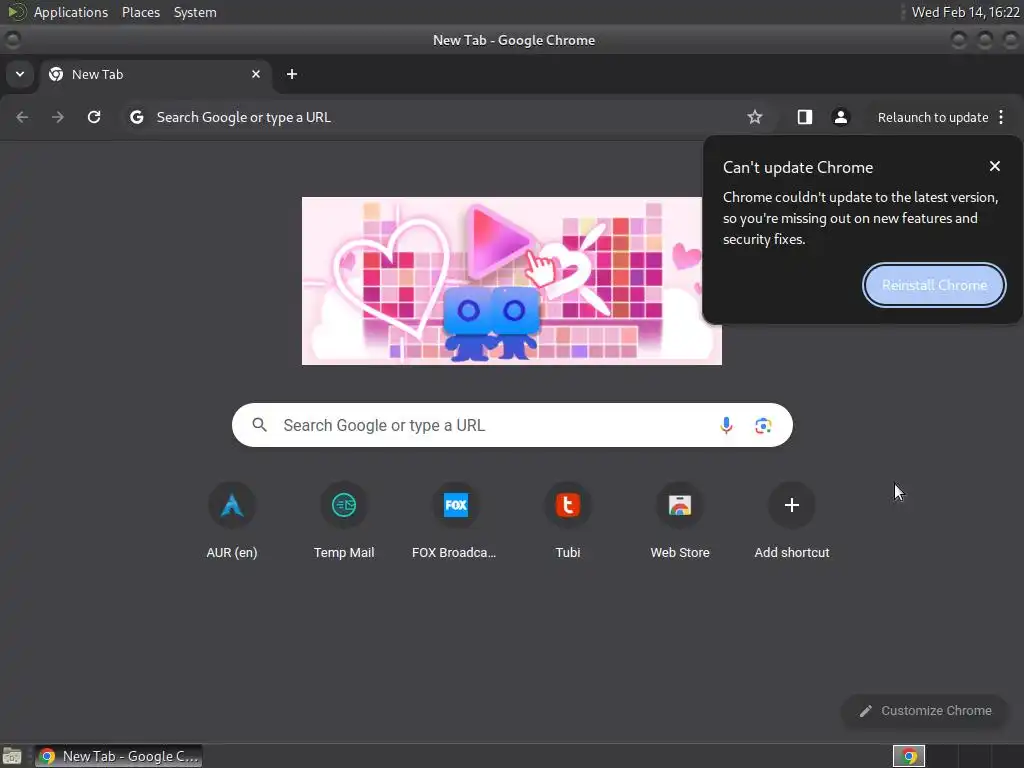Screen dimensions: 1024x768
Task: Select the New Tab tab
Action: coord(154,74)
